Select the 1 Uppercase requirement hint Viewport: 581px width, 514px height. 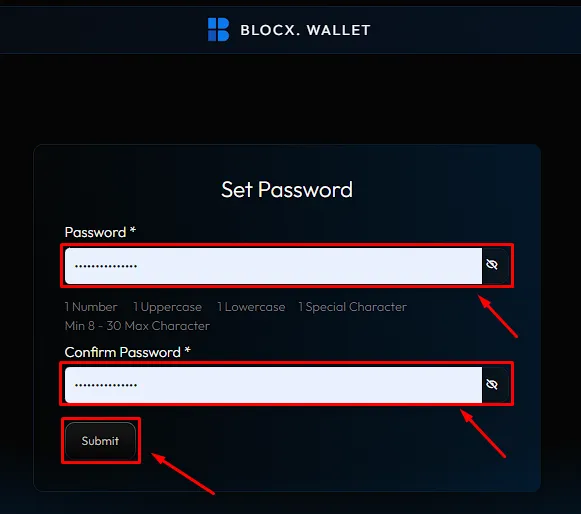167,307
